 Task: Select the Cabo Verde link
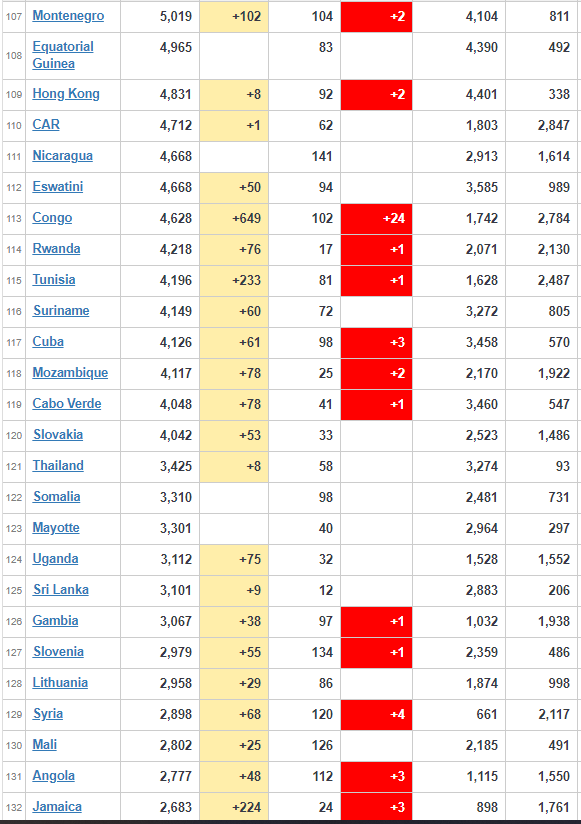click(67, 404)
